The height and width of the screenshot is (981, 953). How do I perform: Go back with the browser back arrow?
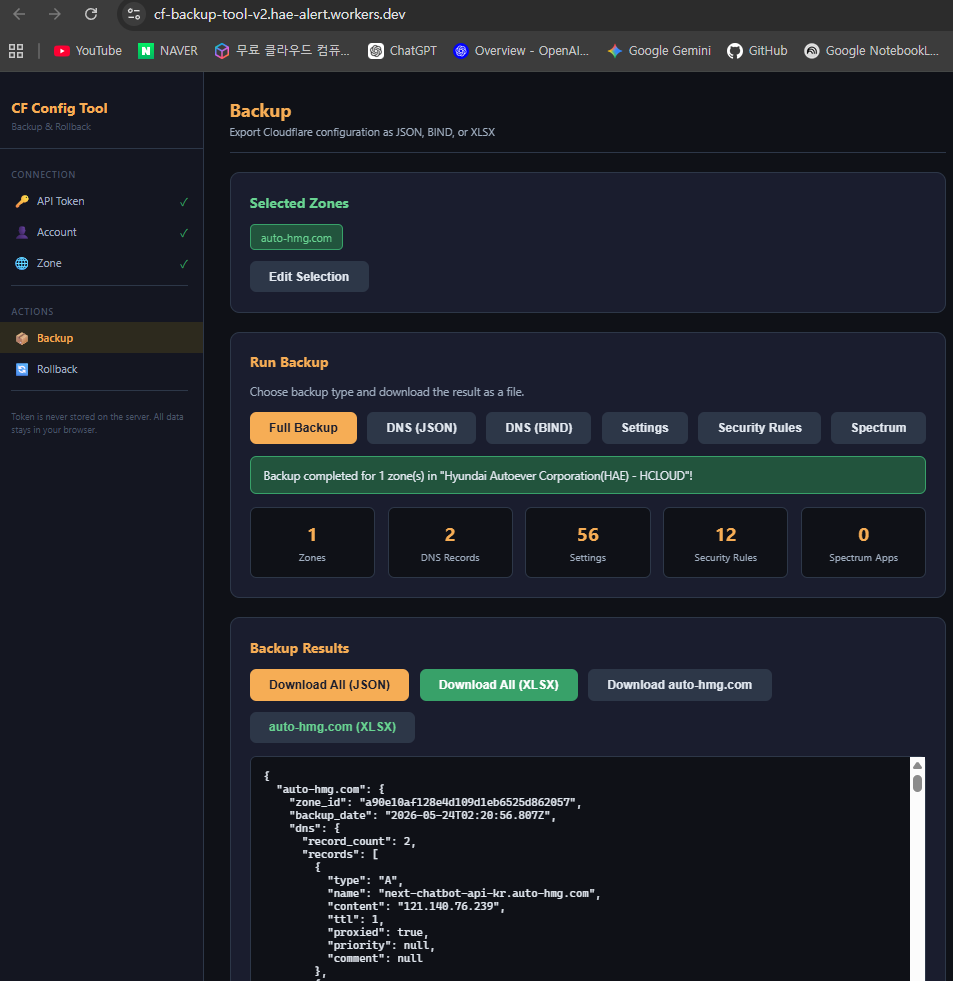(x=19, y=14)
